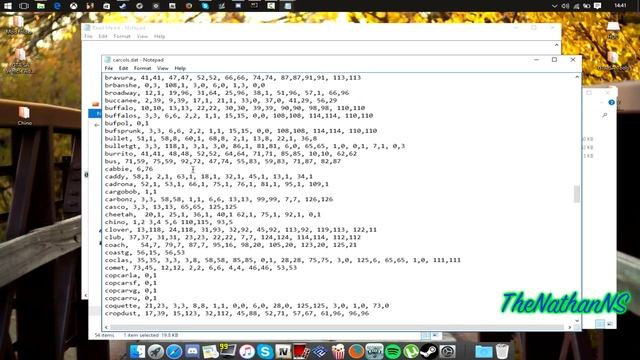Open the blue folder in the dock
640x360 pixels.
pos(484,351)
